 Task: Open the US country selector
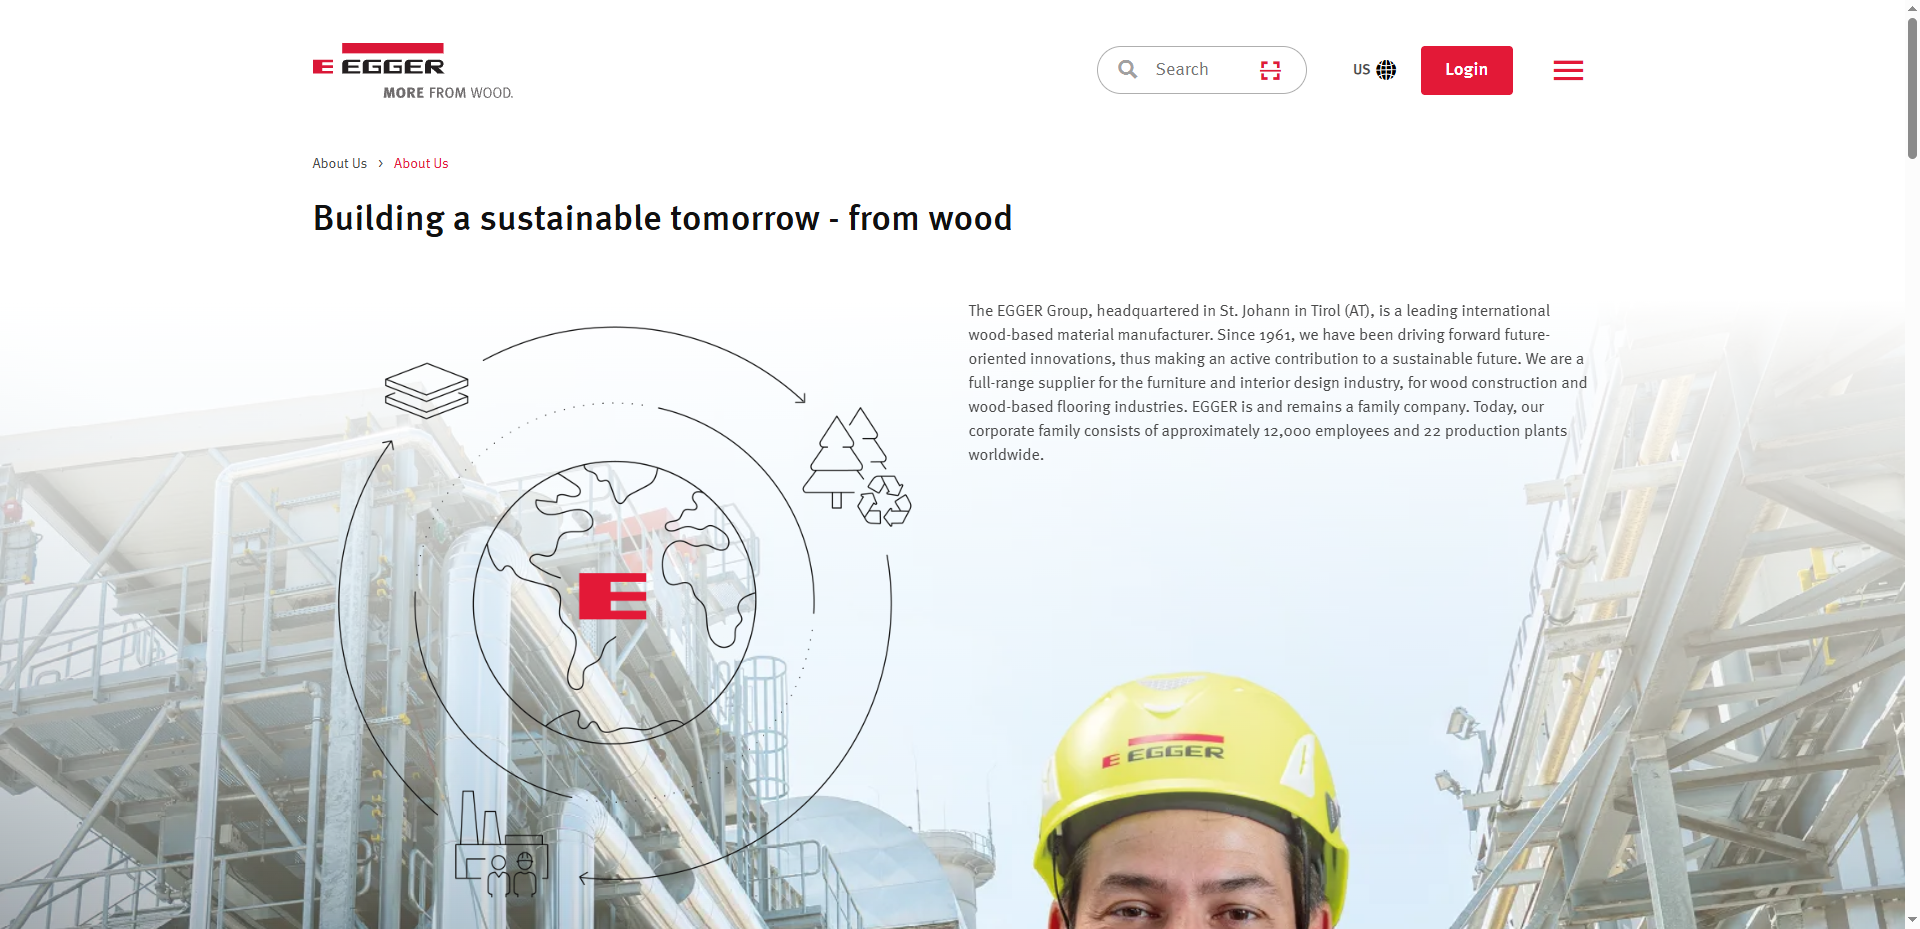[x=1362, y=70]
